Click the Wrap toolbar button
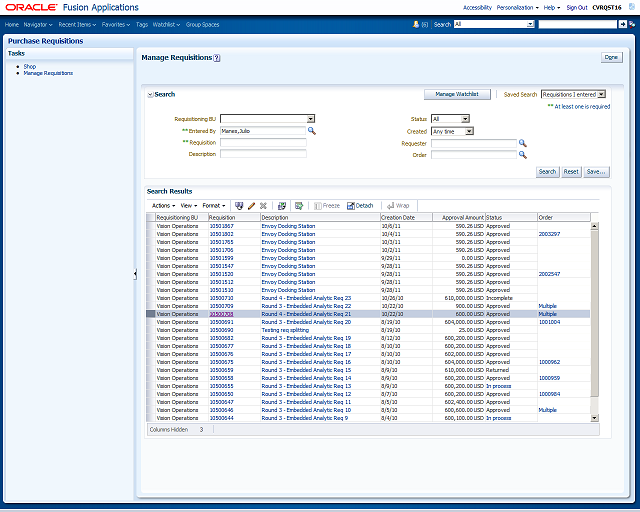The image size is (640, 512). (398, 206)
